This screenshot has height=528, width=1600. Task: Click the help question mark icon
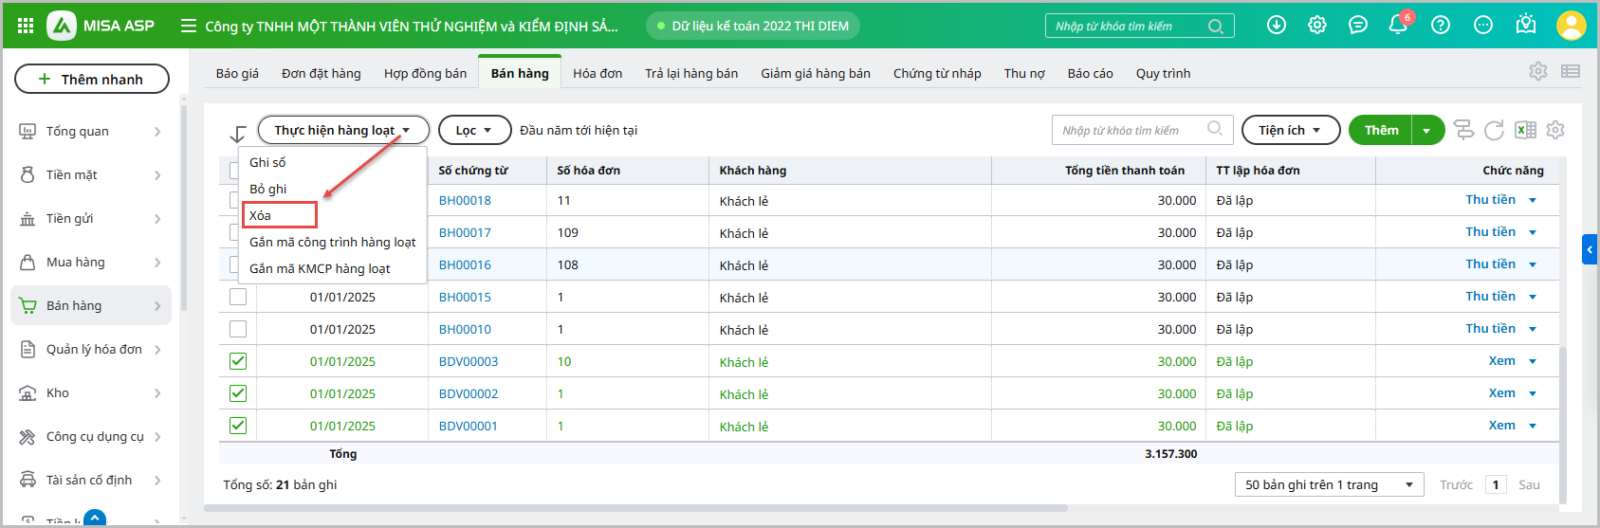tap(1440, 25)
